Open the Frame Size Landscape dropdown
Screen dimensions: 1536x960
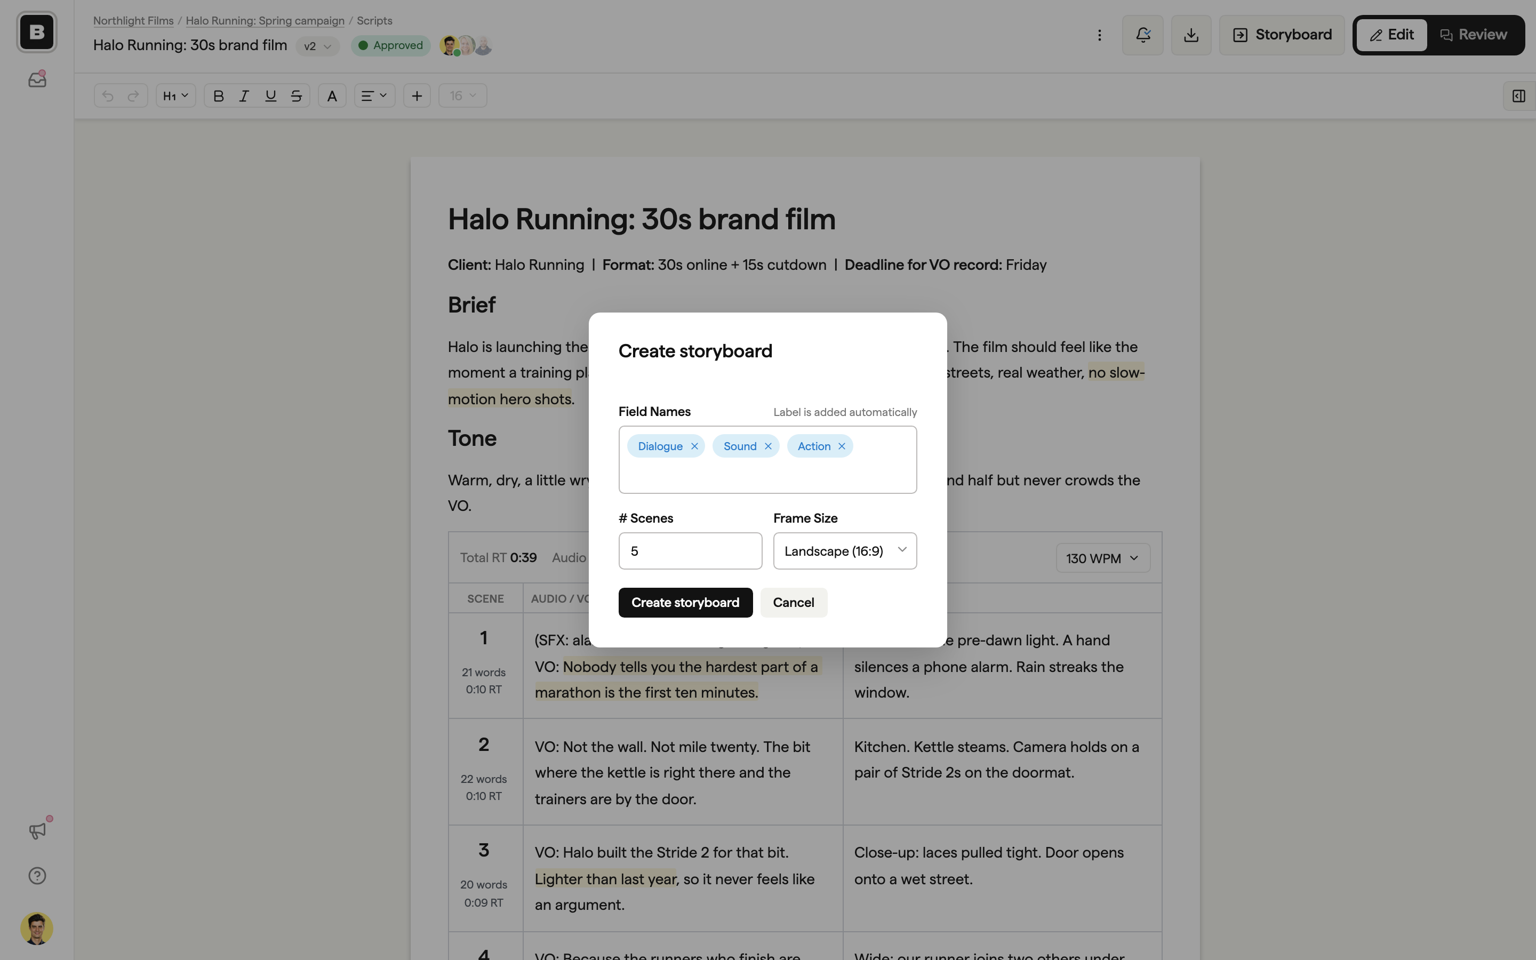click(845, 551)
